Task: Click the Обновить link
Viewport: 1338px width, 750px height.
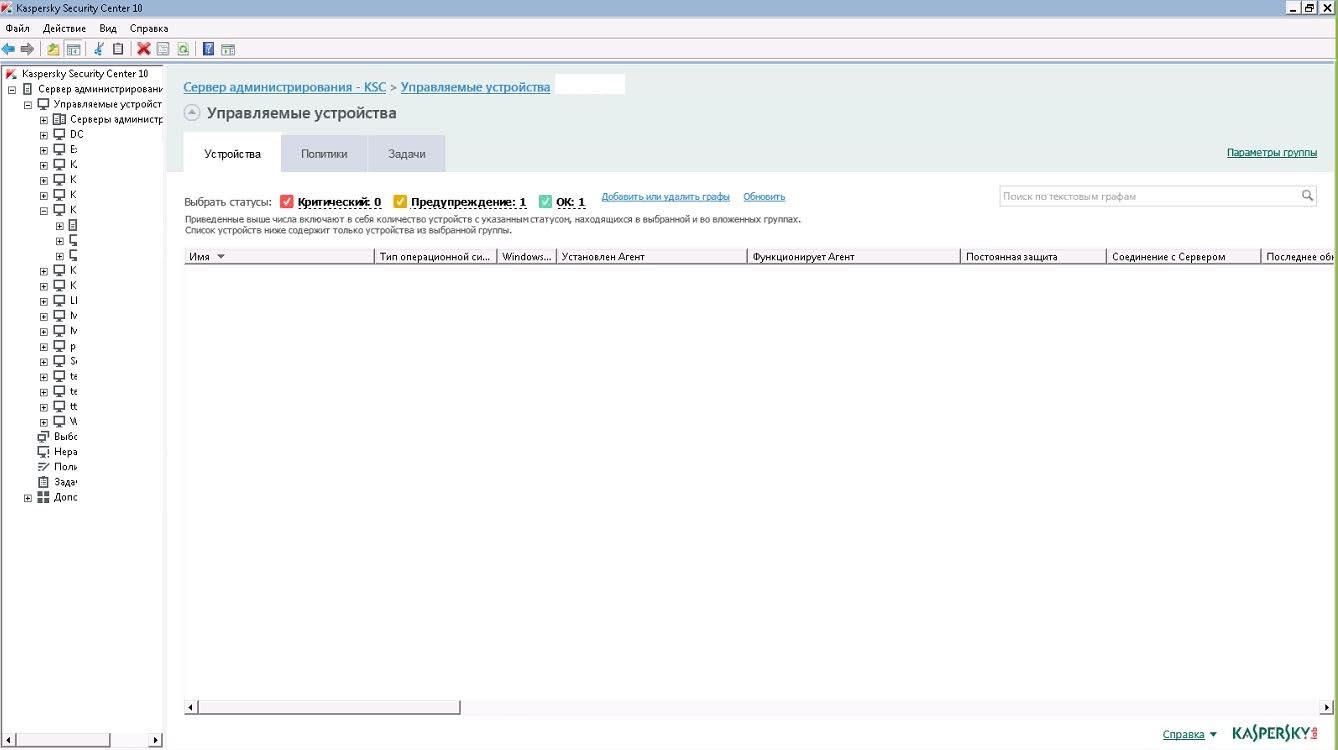Action: 764,197
